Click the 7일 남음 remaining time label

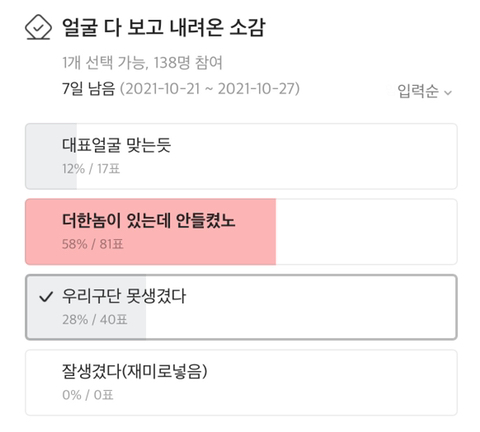[88, 89]
